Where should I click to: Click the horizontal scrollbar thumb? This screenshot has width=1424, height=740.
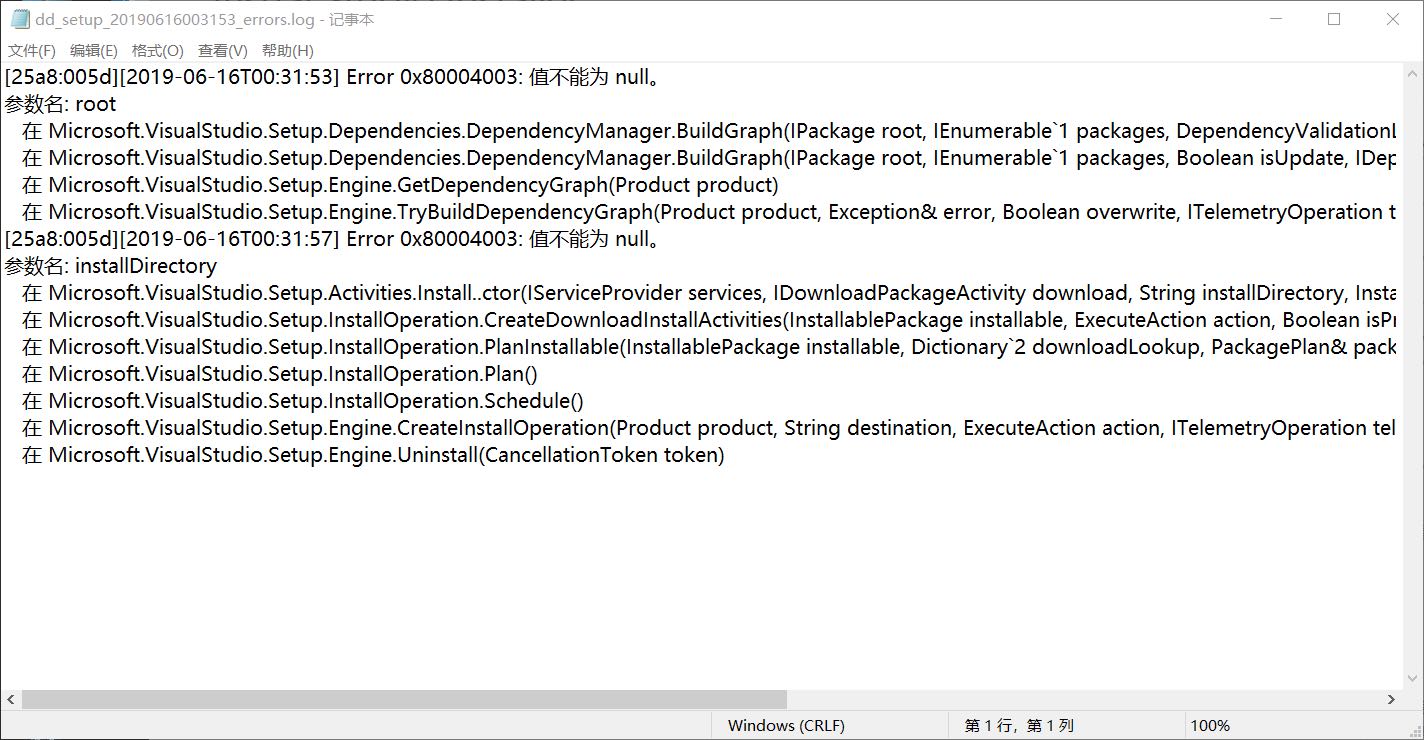[x=404, y=700]
